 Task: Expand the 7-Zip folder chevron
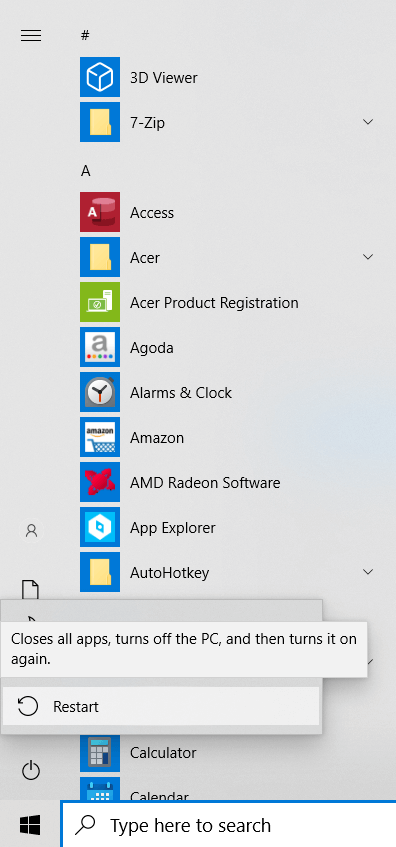368,122
